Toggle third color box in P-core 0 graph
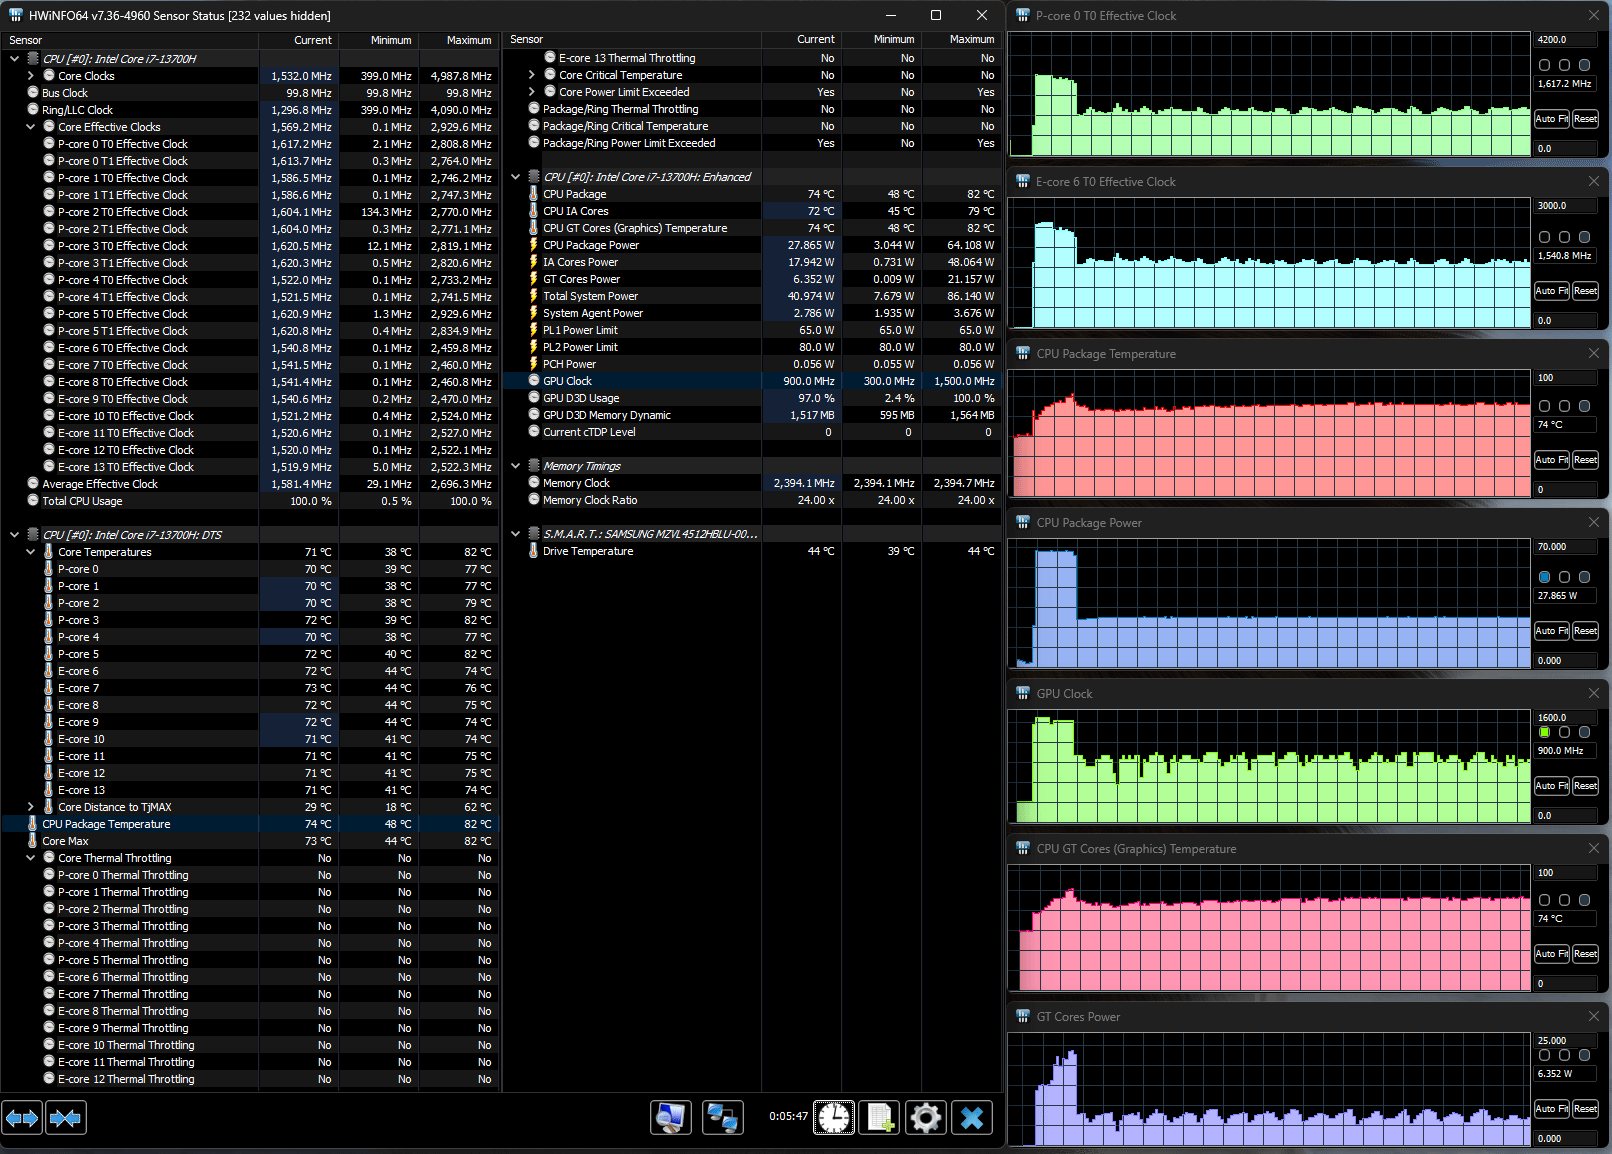 [x=1584, y=65]
